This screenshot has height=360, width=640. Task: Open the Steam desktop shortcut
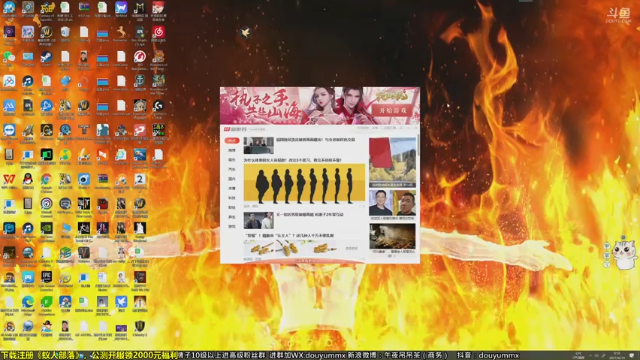tap(46, 57)
